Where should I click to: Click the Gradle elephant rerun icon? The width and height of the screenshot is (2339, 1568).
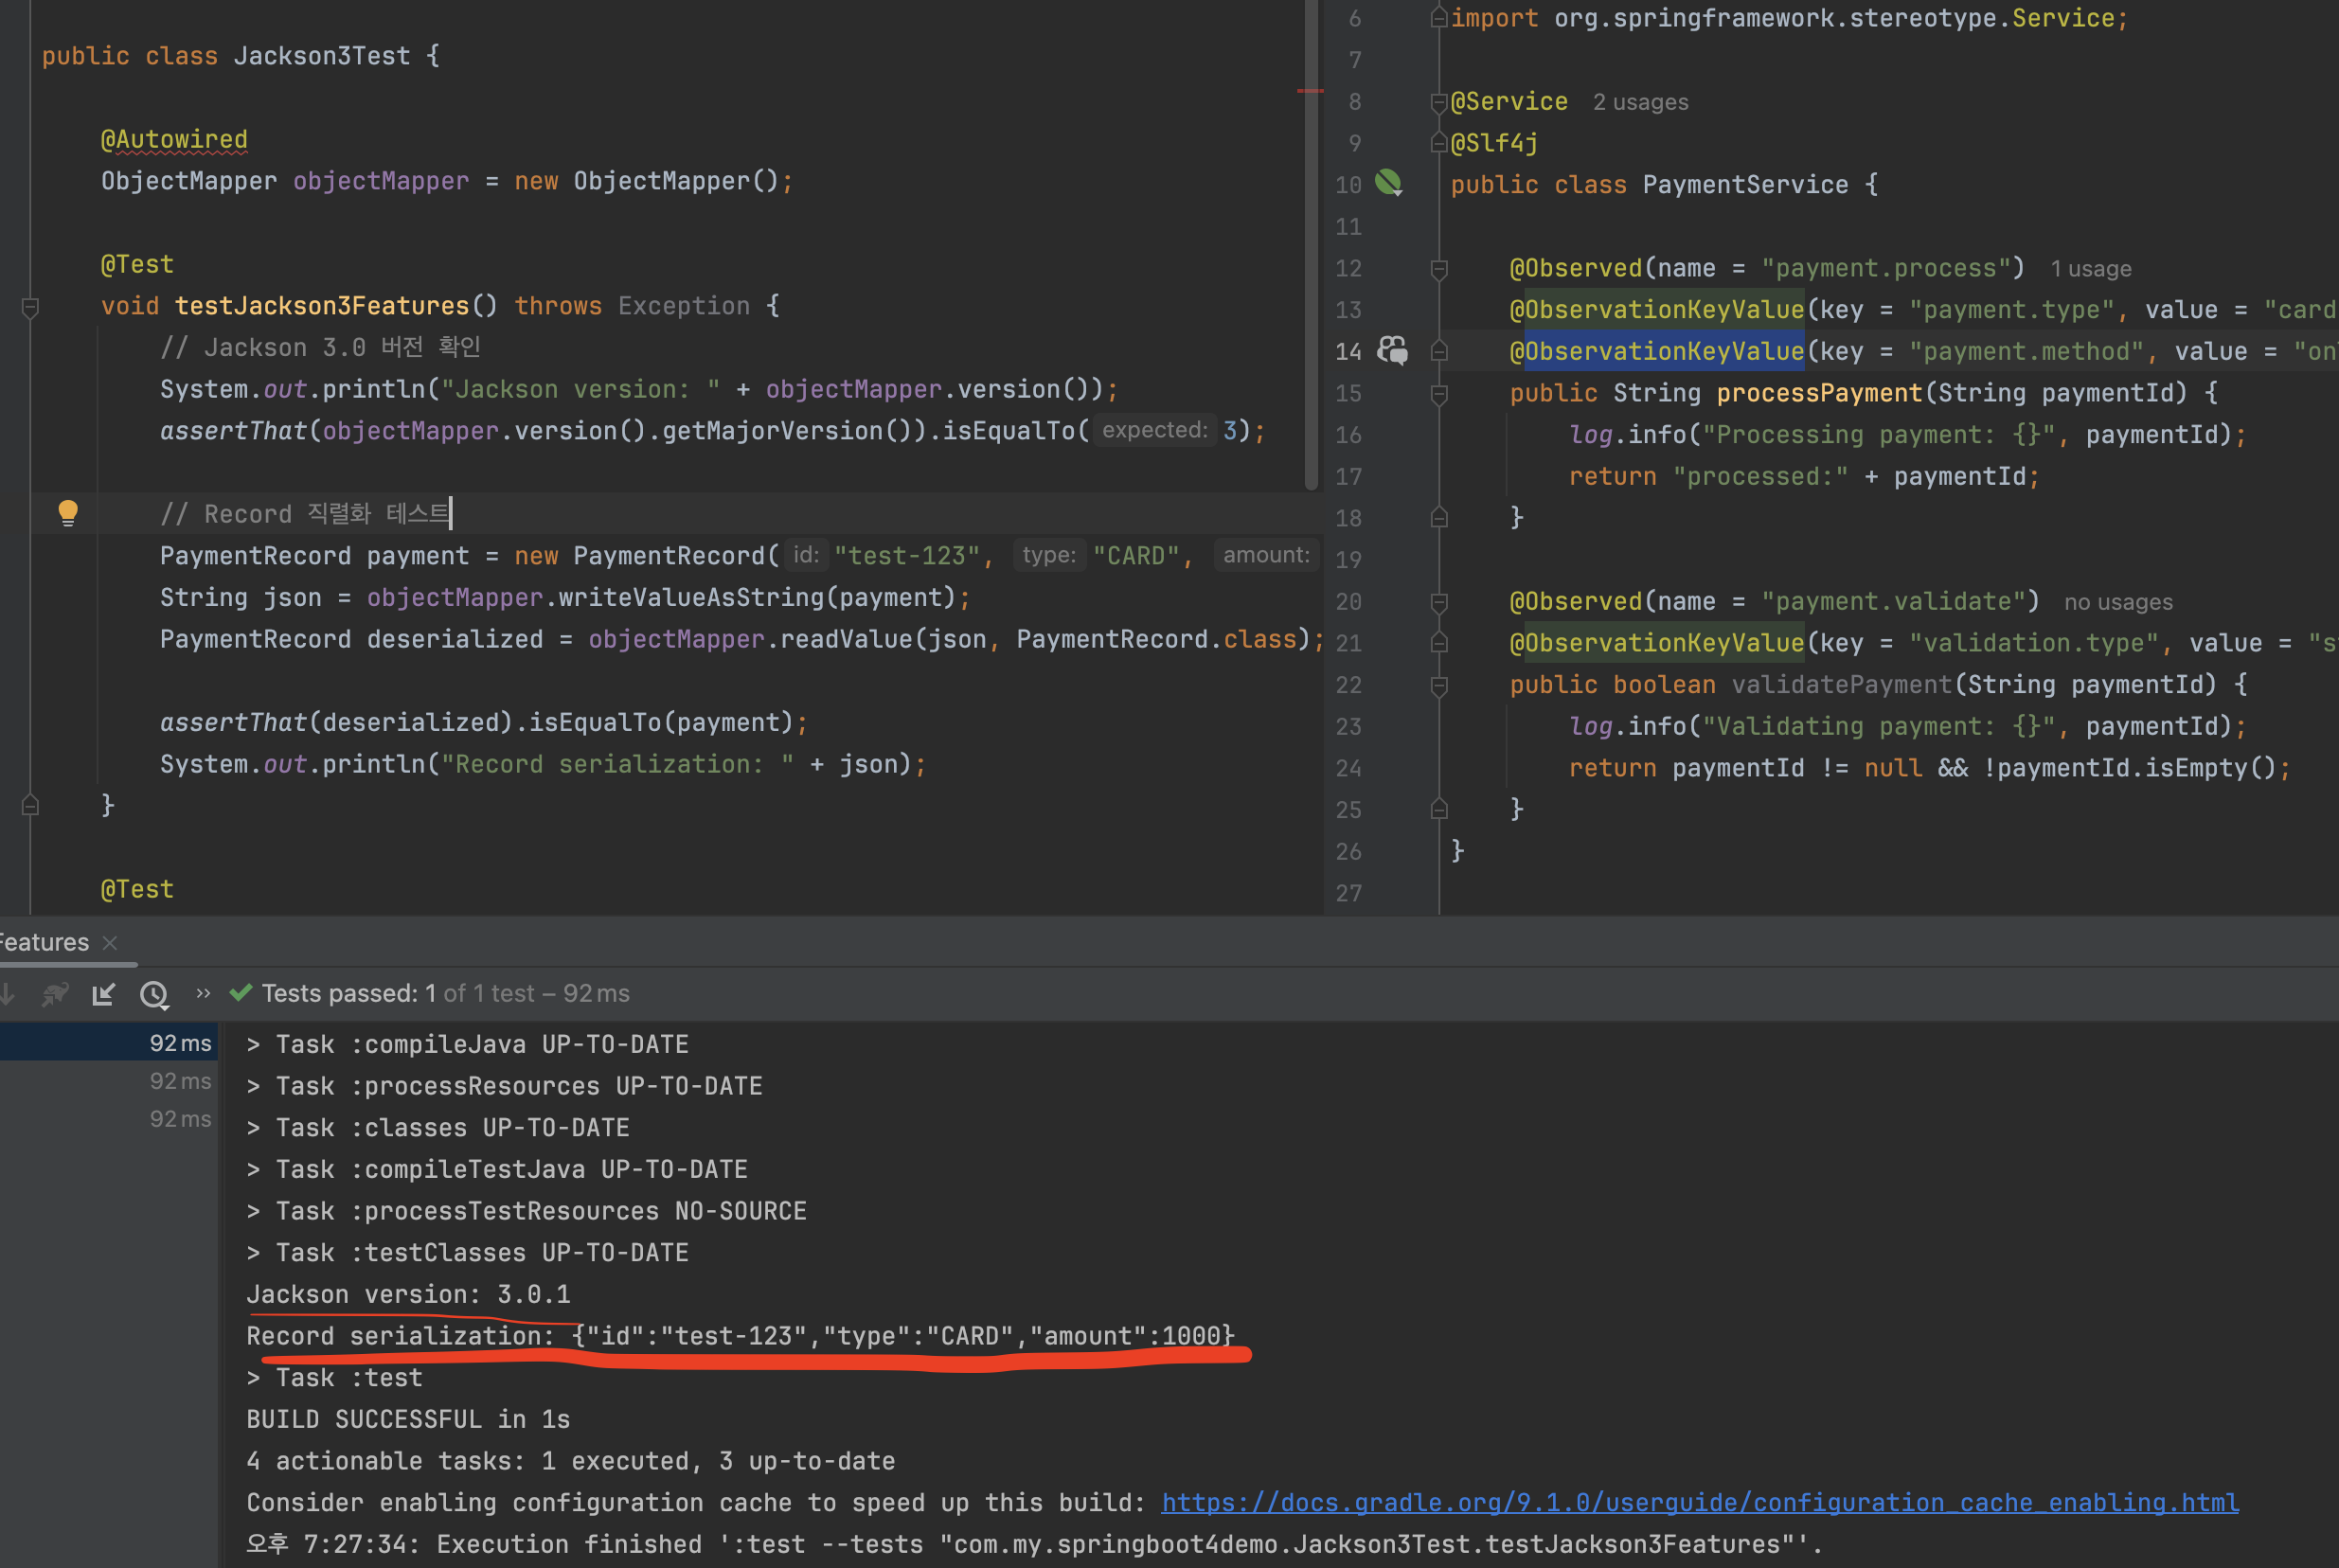(x=55, y=993)
